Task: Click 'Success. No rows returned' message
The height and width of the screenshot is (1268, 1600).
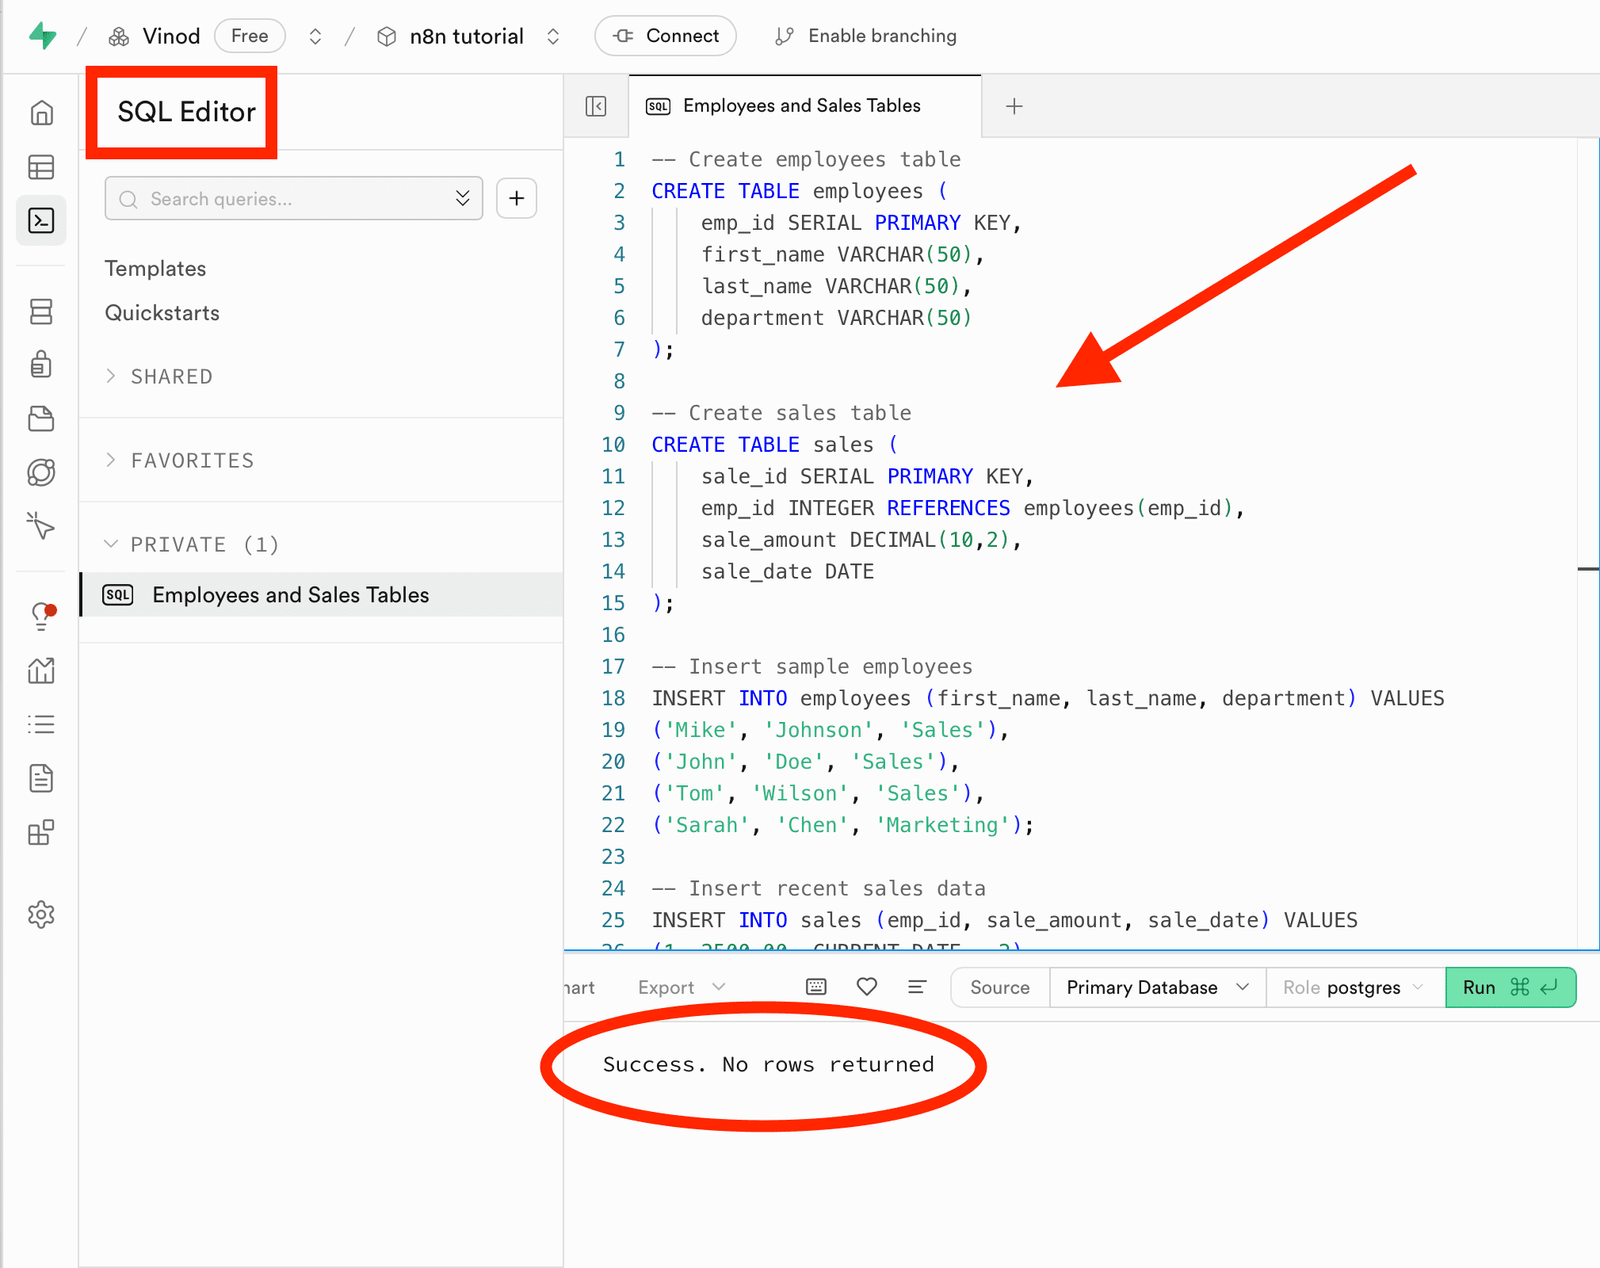Action: click(x=768, y=1064)
